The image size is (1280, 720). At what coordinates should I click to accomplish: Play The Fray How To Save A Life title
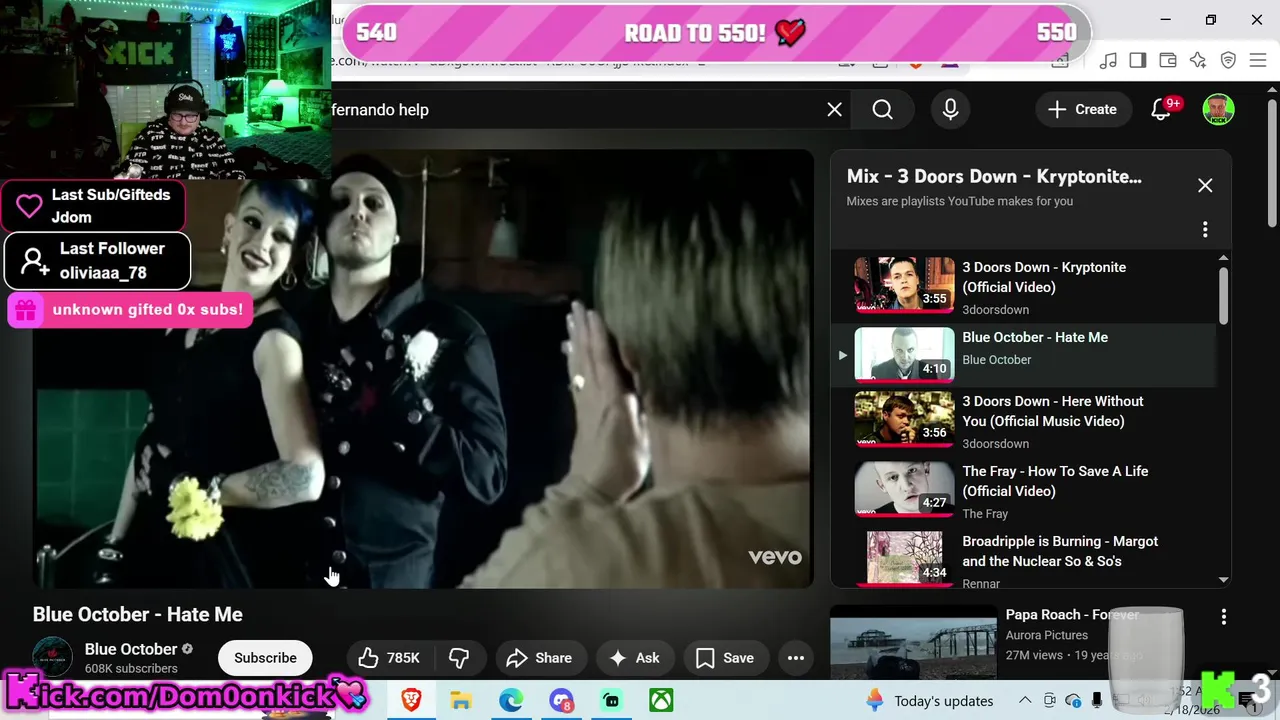point(1055,481)
